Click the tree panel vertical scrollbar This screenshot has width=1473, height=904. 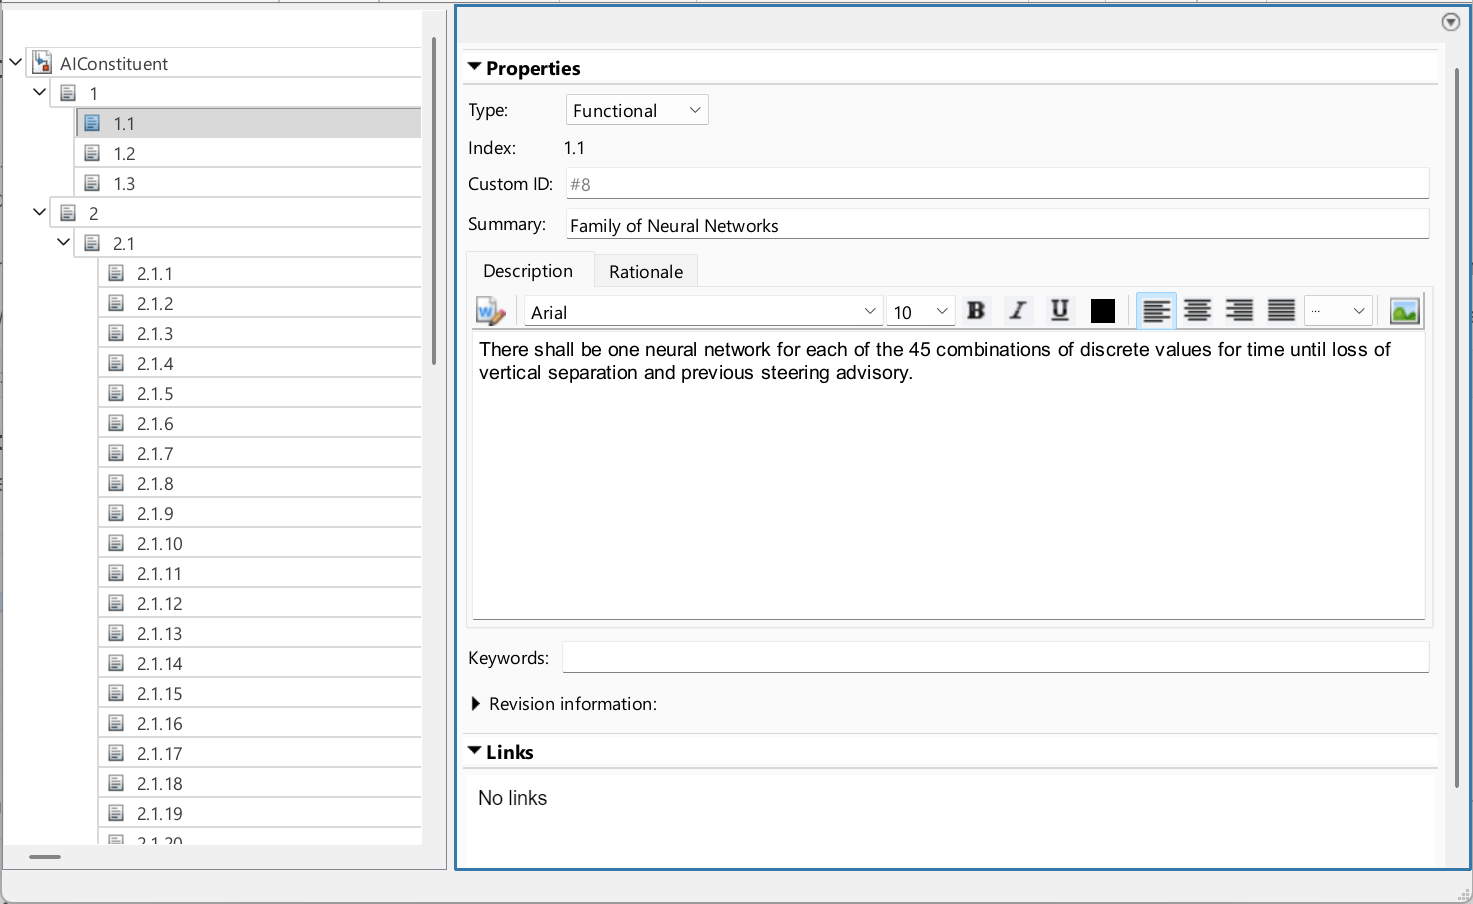[x=434, y=200]
